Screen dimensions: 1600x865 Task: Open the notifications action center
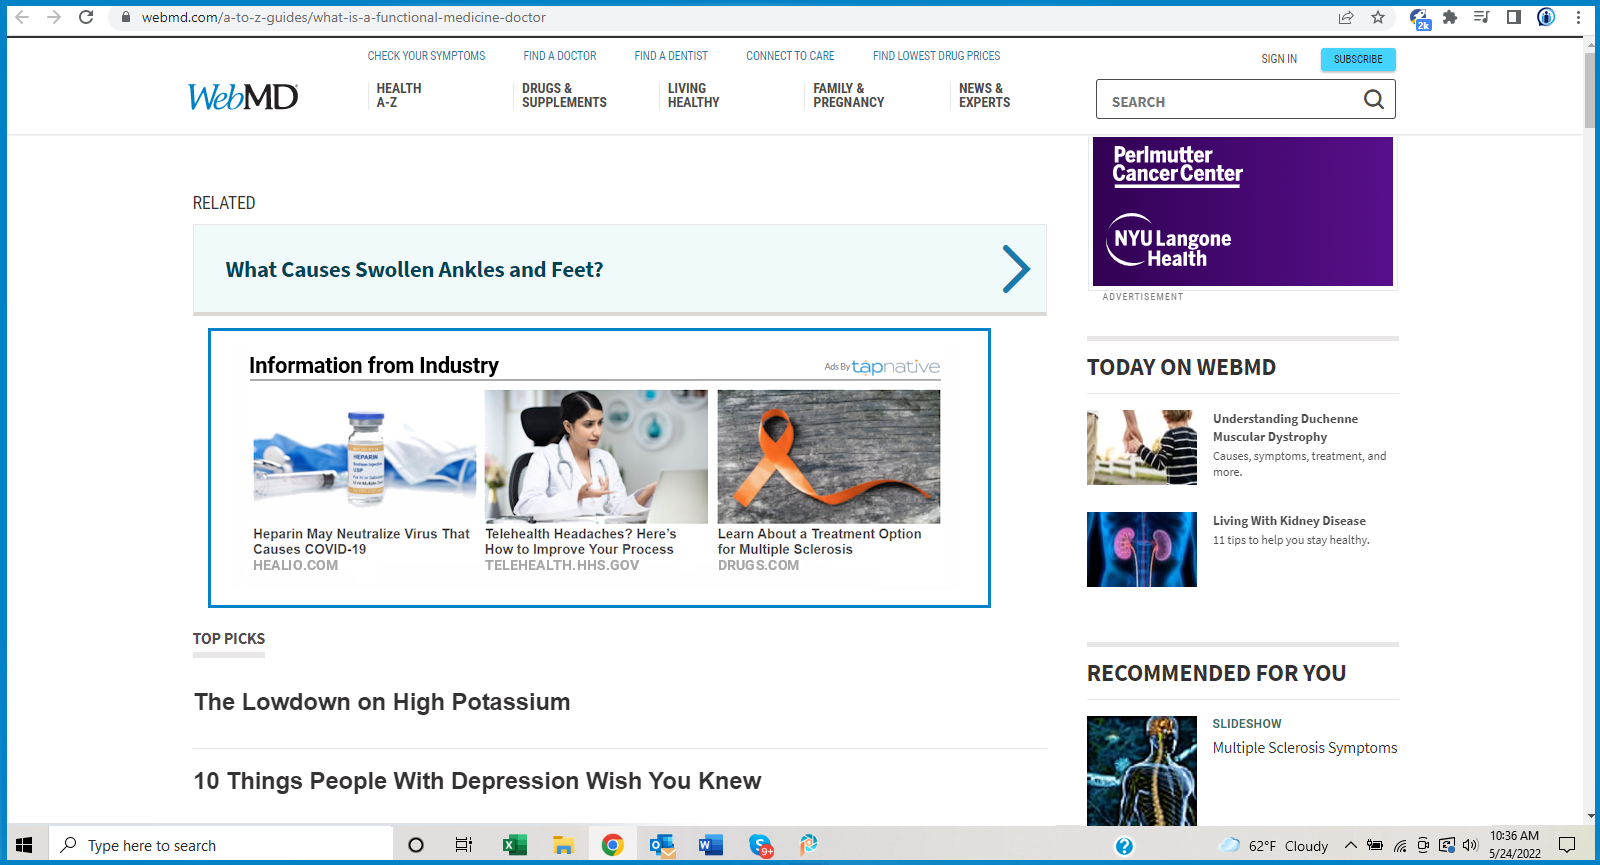pos(1567,845)
